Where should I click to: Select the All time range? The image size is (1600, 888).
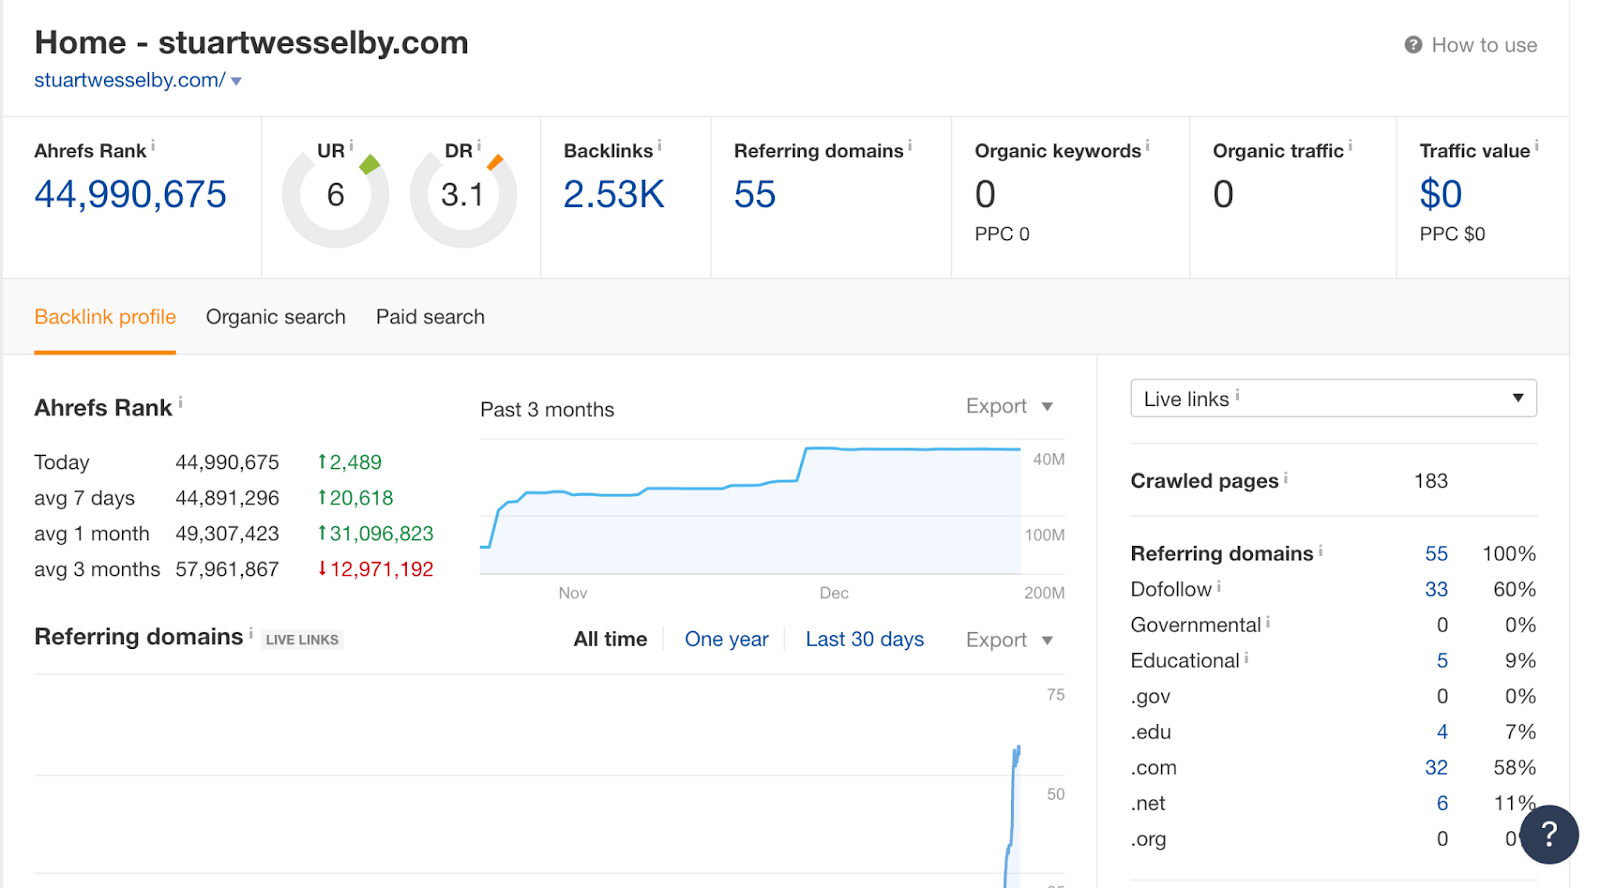click(x=610, y=639)
